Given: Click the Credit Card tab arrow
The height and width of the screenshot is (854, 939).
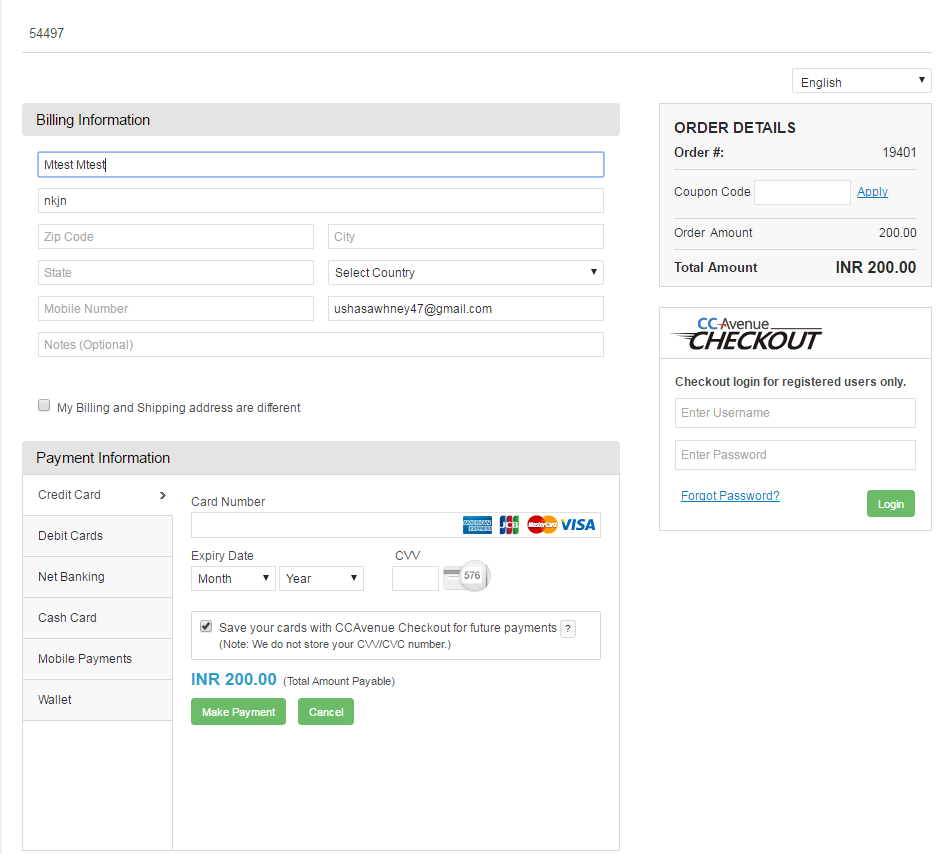Looking at the screenshot, I should (163, 495).
